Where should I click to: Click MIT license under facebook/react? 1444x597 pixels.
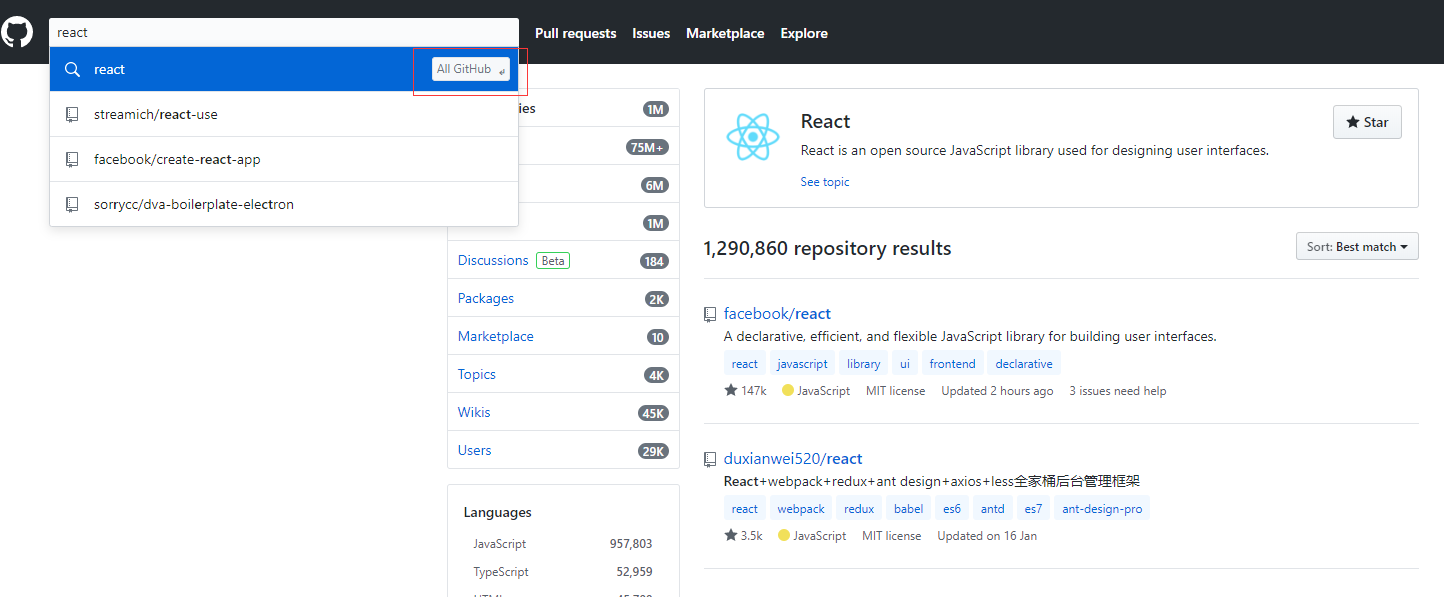[895, 391]
